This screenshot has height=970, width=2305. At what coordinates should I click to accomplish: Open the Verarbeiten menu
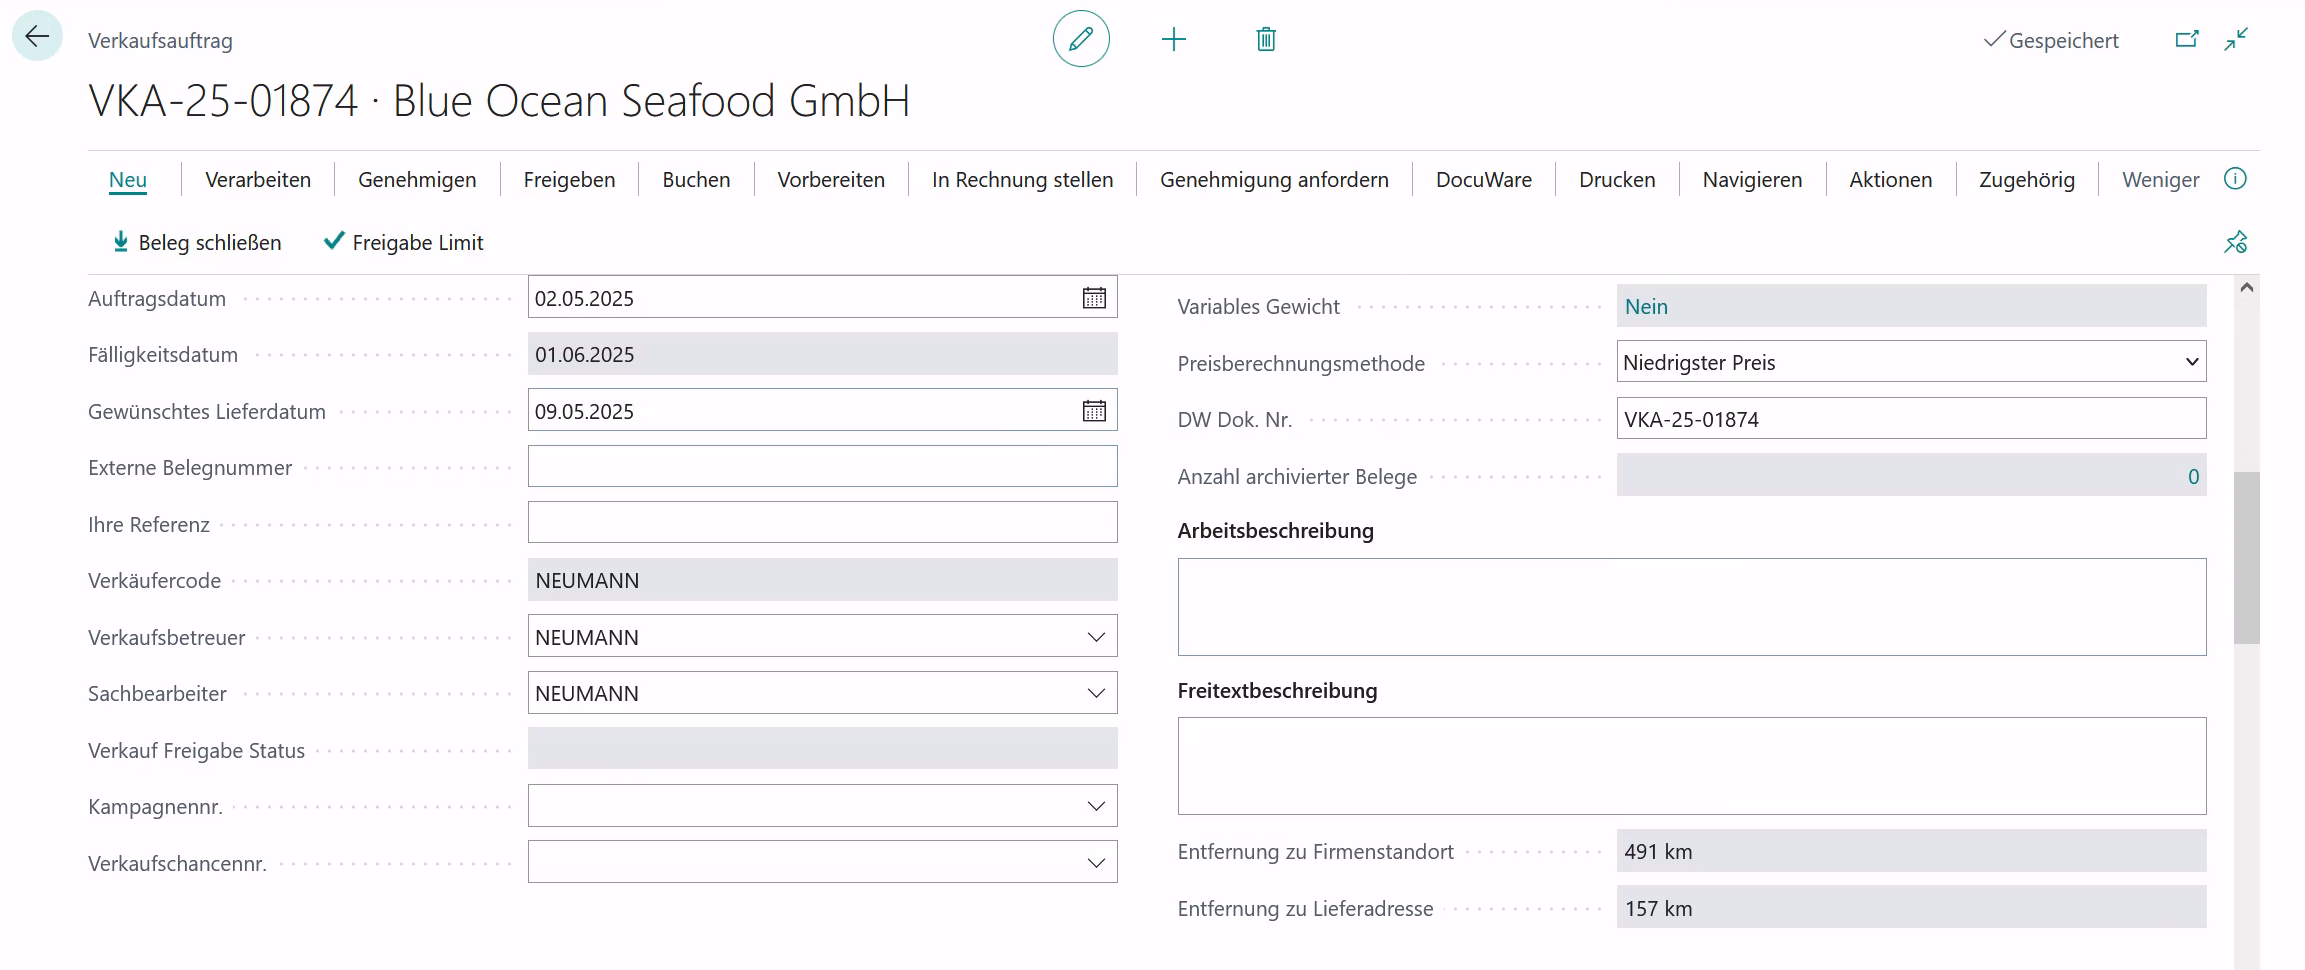258,180
